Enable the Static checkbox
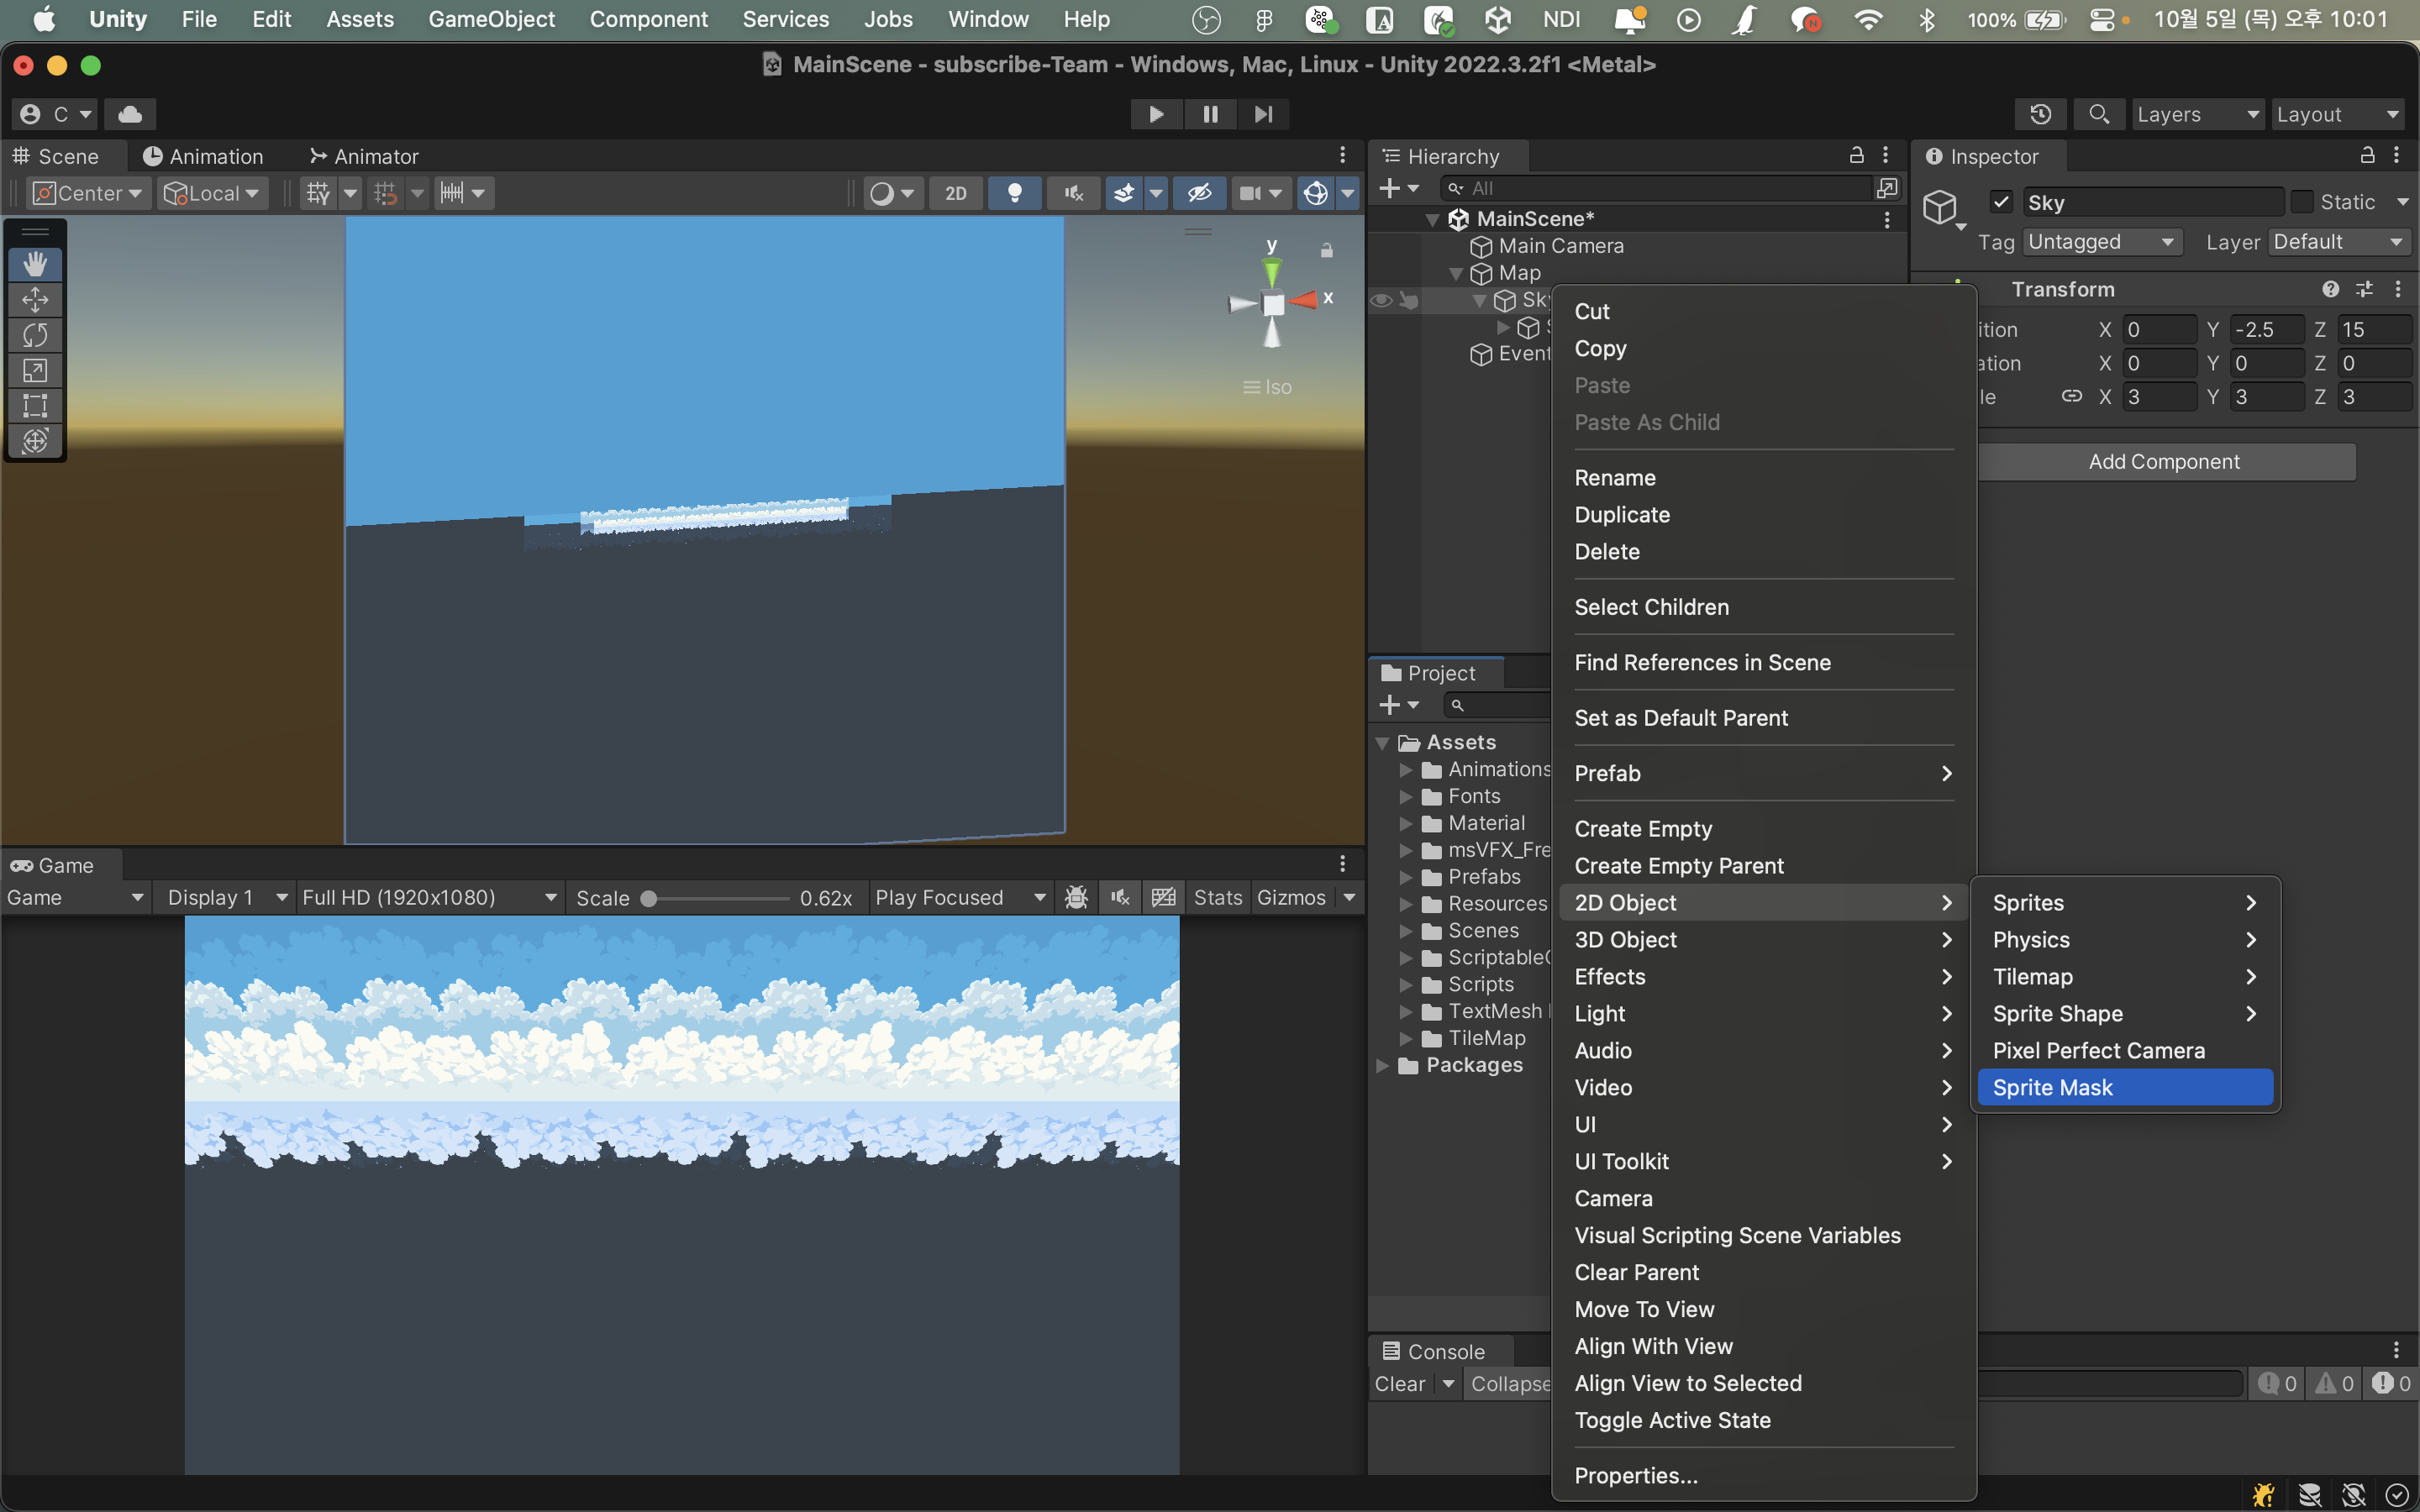This screenshot has width=2420, height=1512. point(2301,202)
